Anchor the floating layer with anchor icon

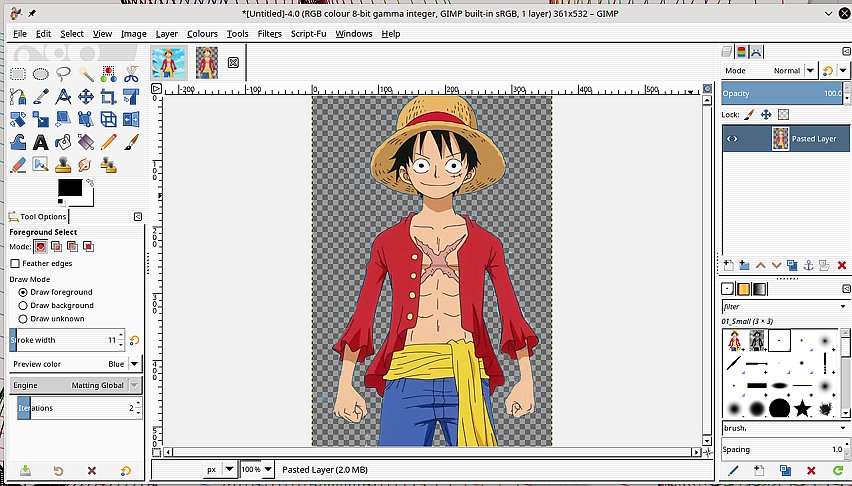pos(808,265)
